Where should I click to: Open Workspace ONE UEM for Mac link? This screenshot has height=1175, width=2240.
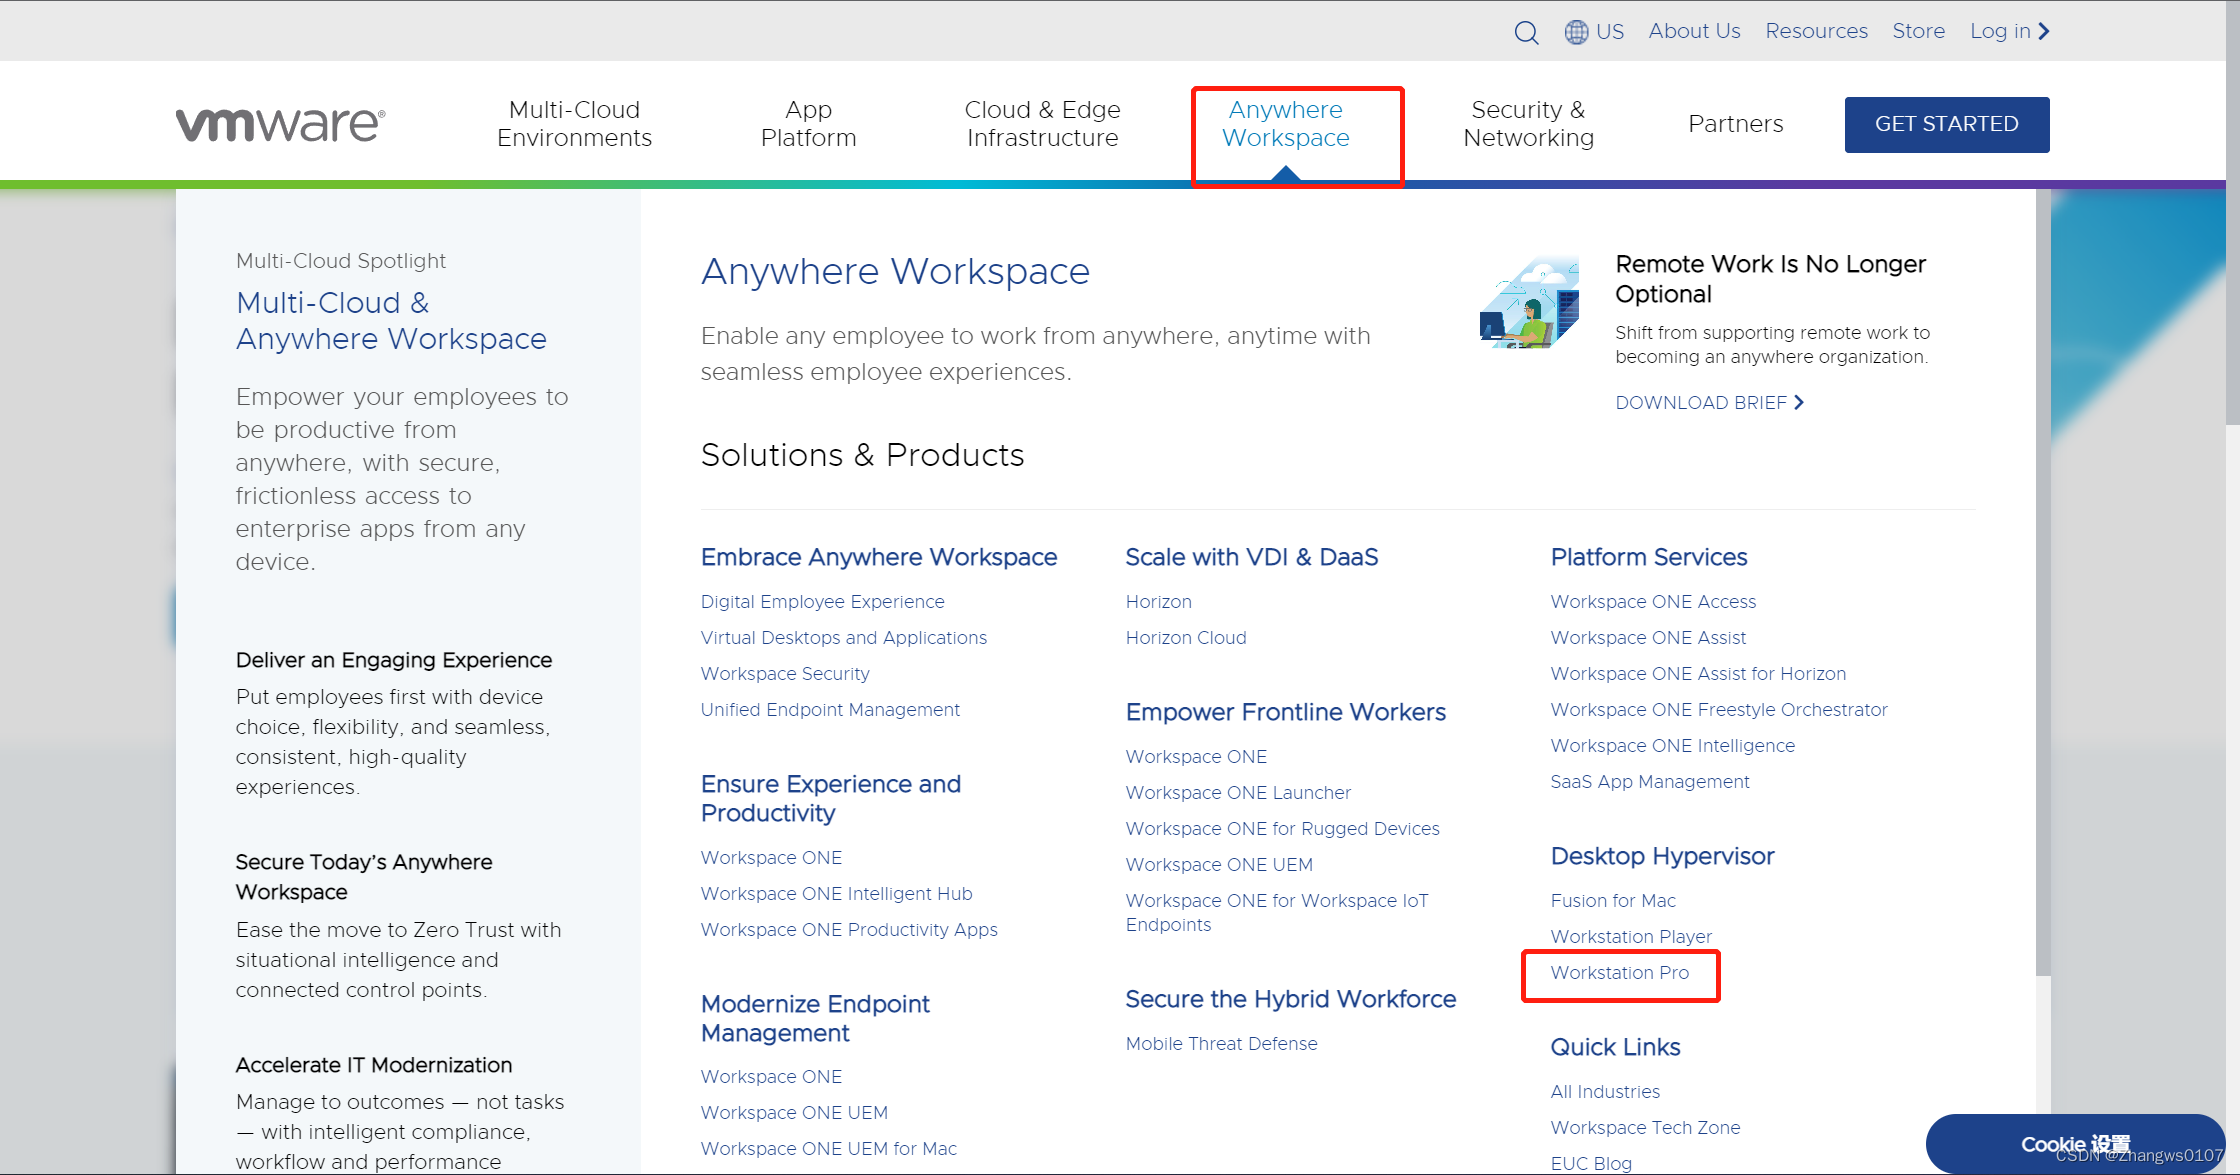click(x=828, y=1148)
